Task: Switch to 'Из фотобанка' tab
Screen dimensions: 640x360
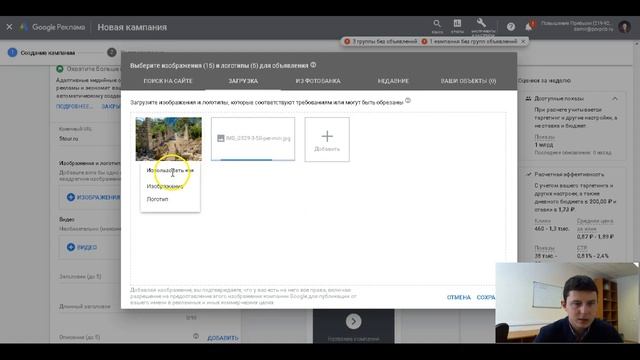Action: click(x=318, y=81)
